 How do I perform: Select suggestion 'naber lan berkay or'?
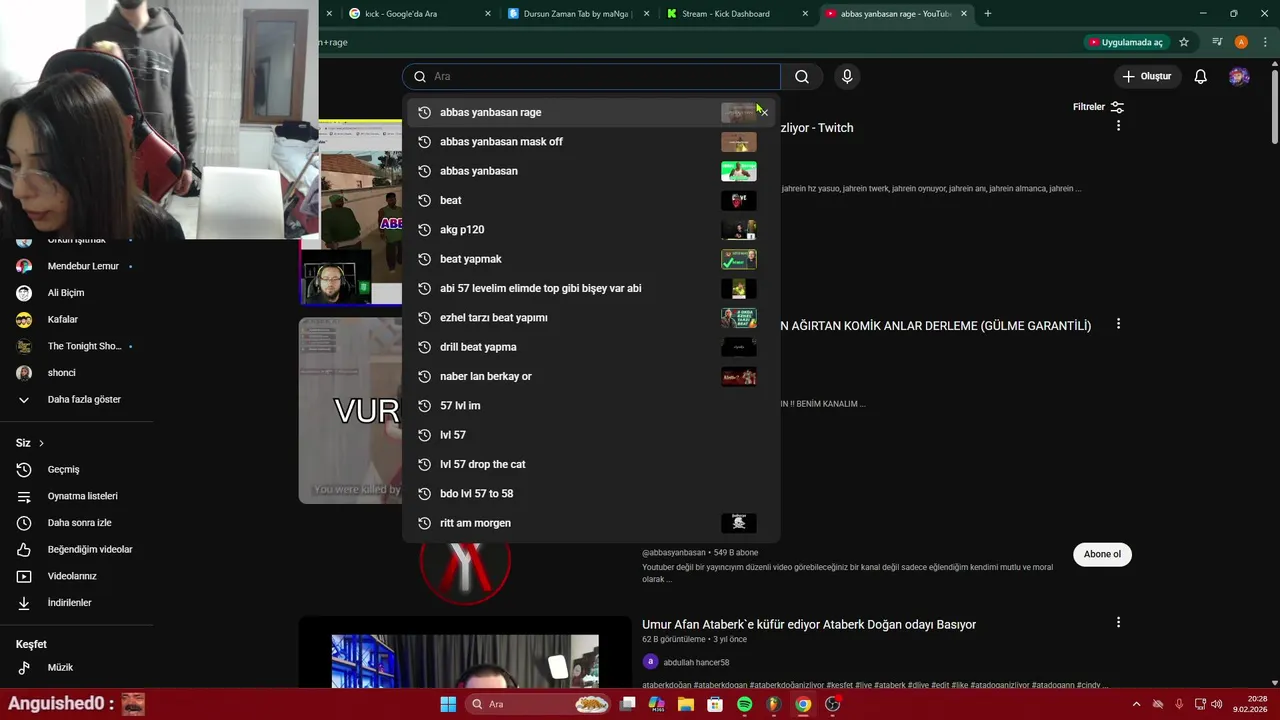pyautogui.click(x=591, y=377)
